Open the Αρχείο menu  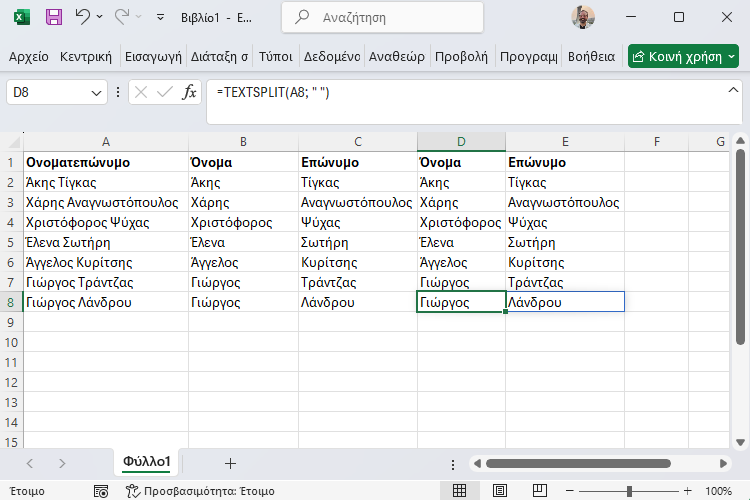[29, 56]
